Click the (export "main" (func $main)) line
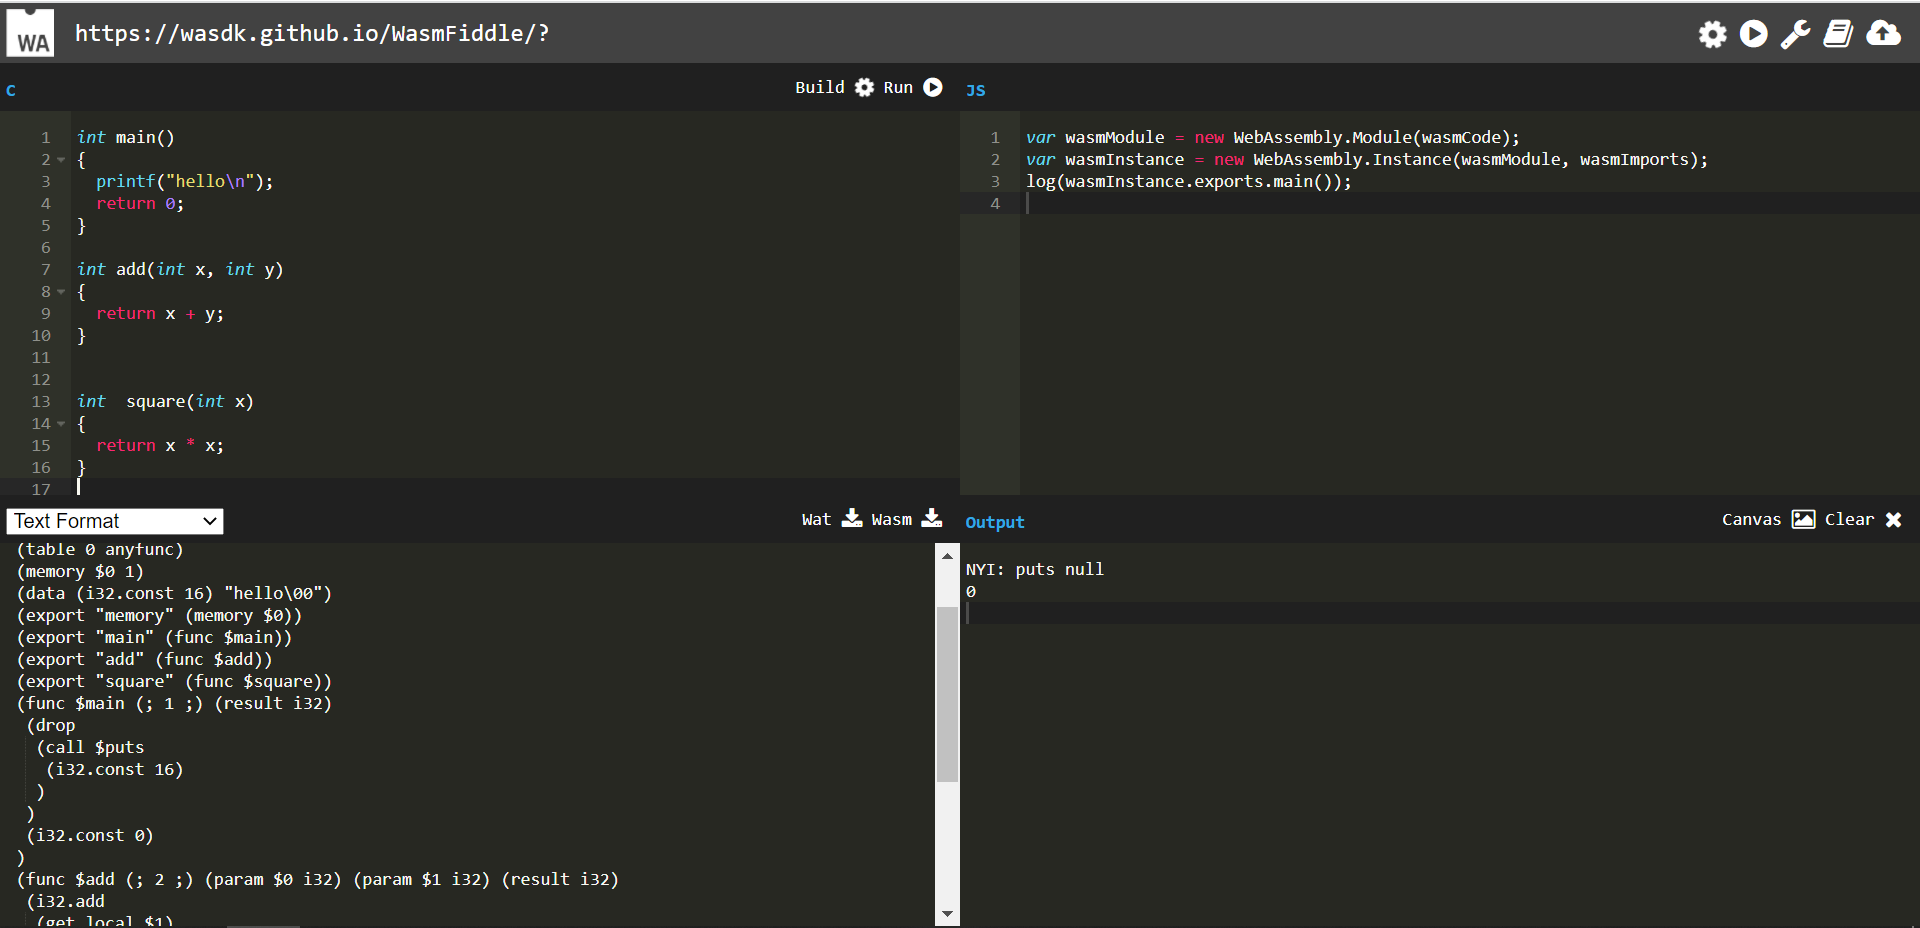The image size is (1920, 928). [154, 637]
